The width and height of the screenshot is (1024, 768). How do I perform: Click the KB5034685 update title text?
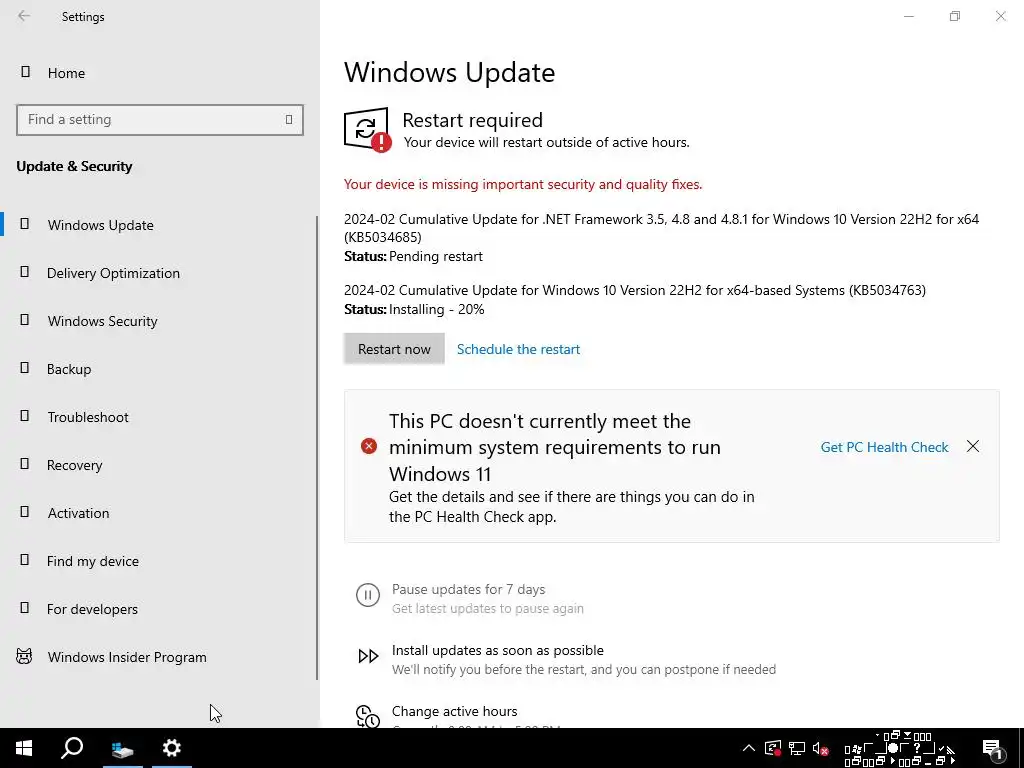tap(661, 228)
